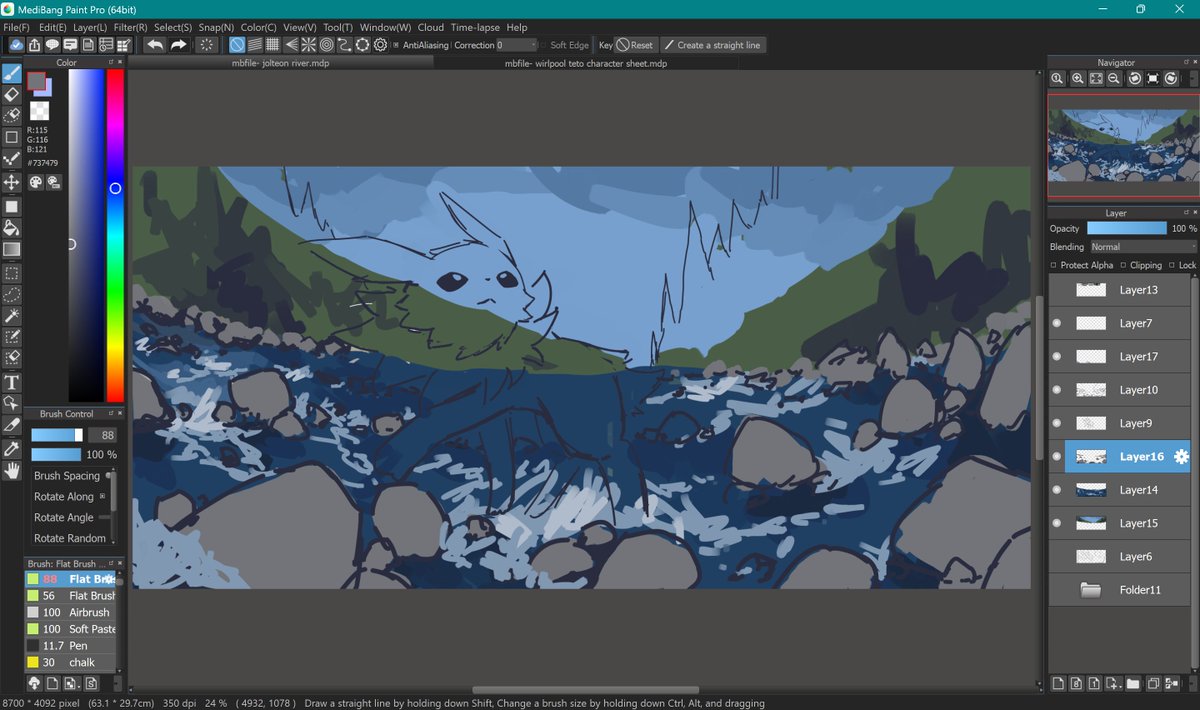Viewport: 1200px width, 710px height.
Task: Switch to jolteon river.mdp tab
Action: point(281,62)
